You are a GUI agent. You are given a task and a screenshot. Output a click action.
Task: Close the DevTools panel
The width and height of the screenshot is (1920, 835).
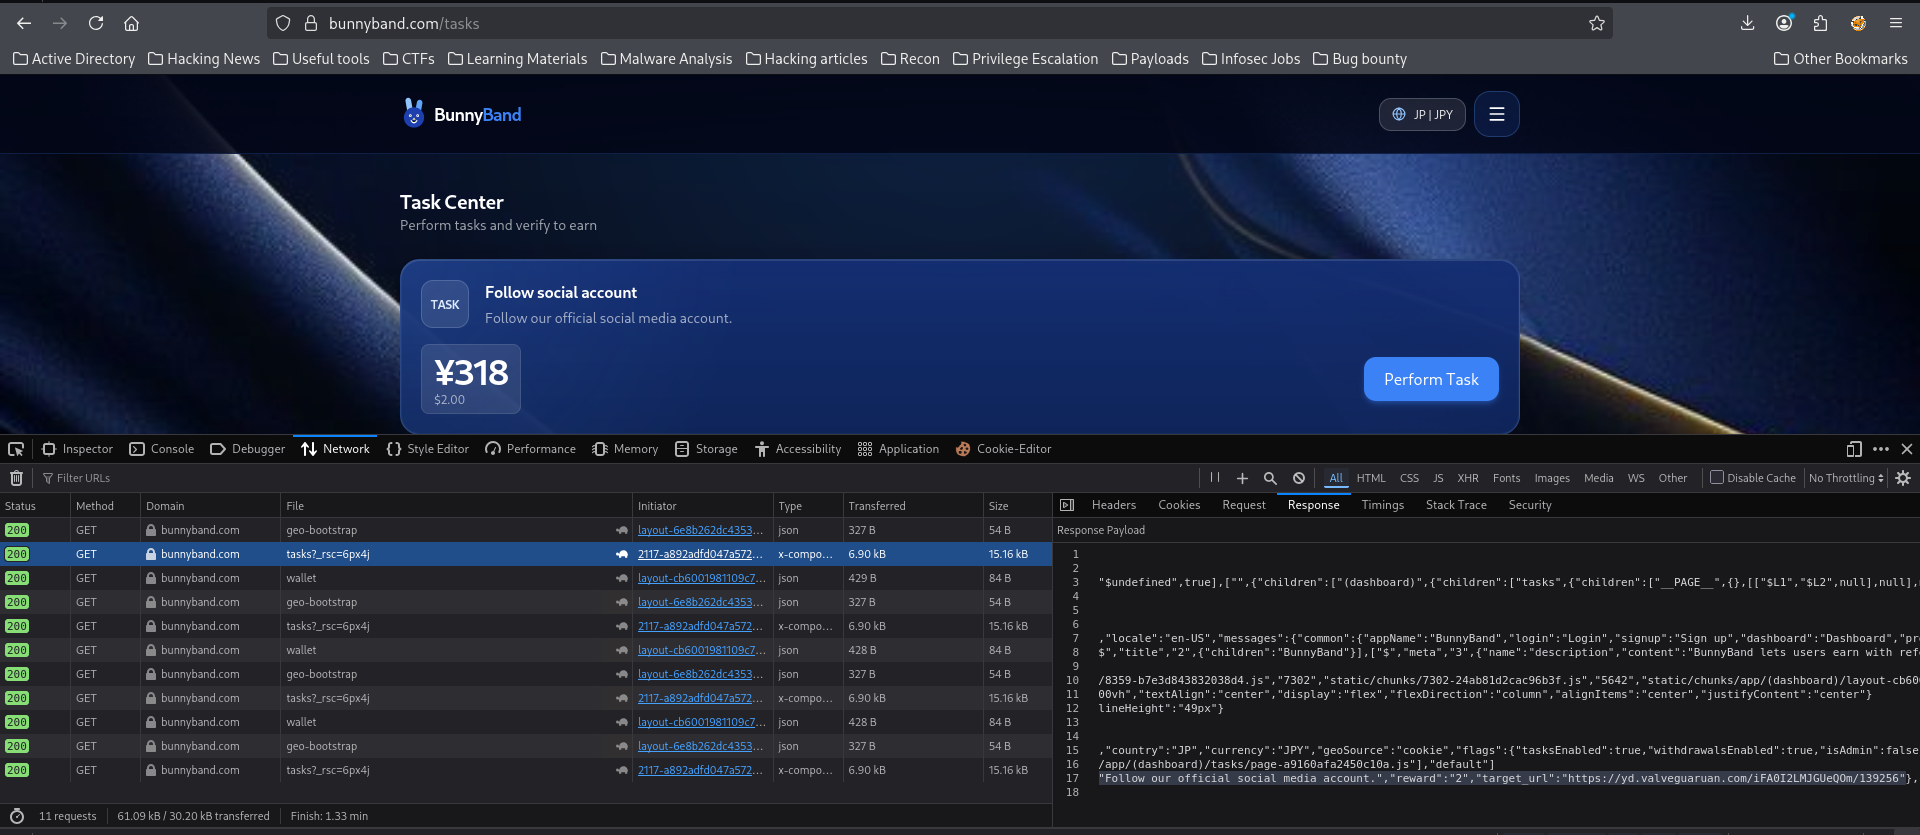[x=1907, y=449]
